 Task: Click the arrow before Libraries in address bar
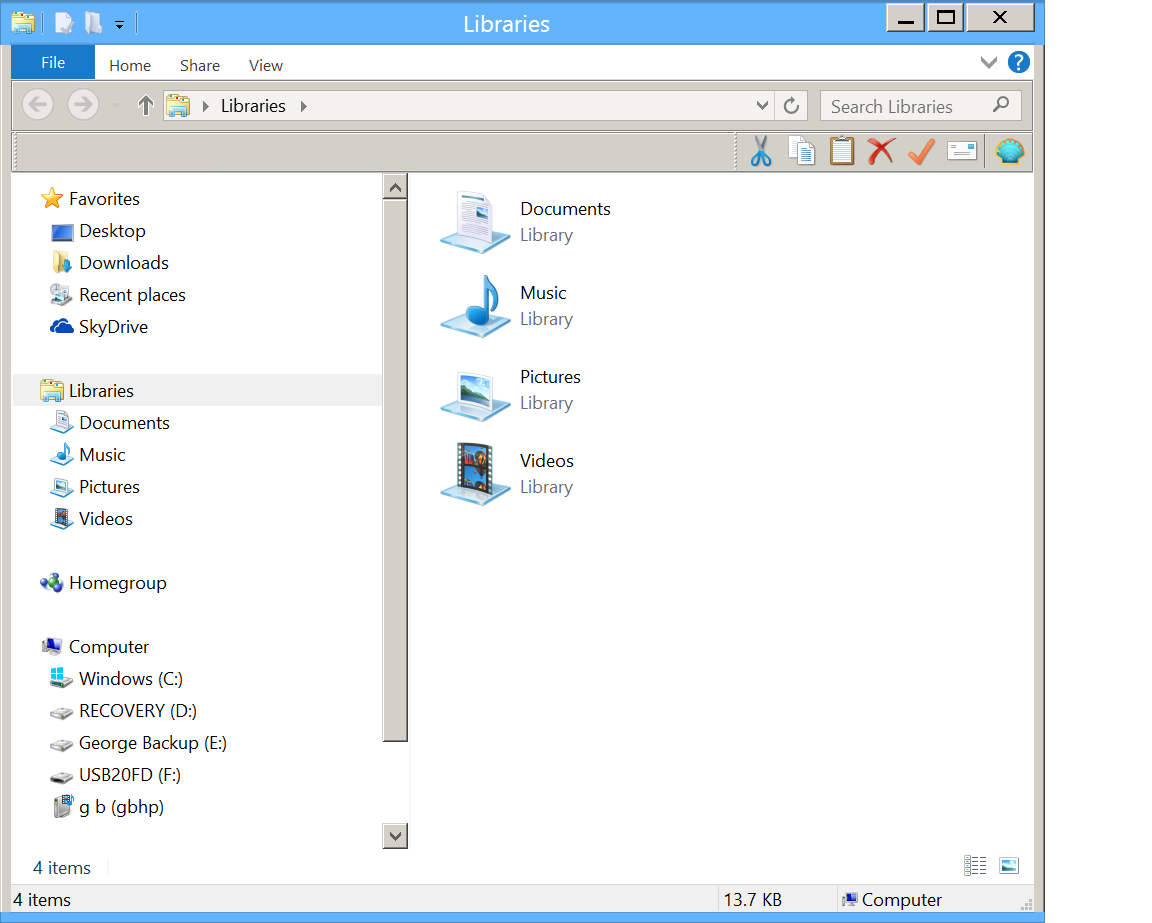point(206,106)
